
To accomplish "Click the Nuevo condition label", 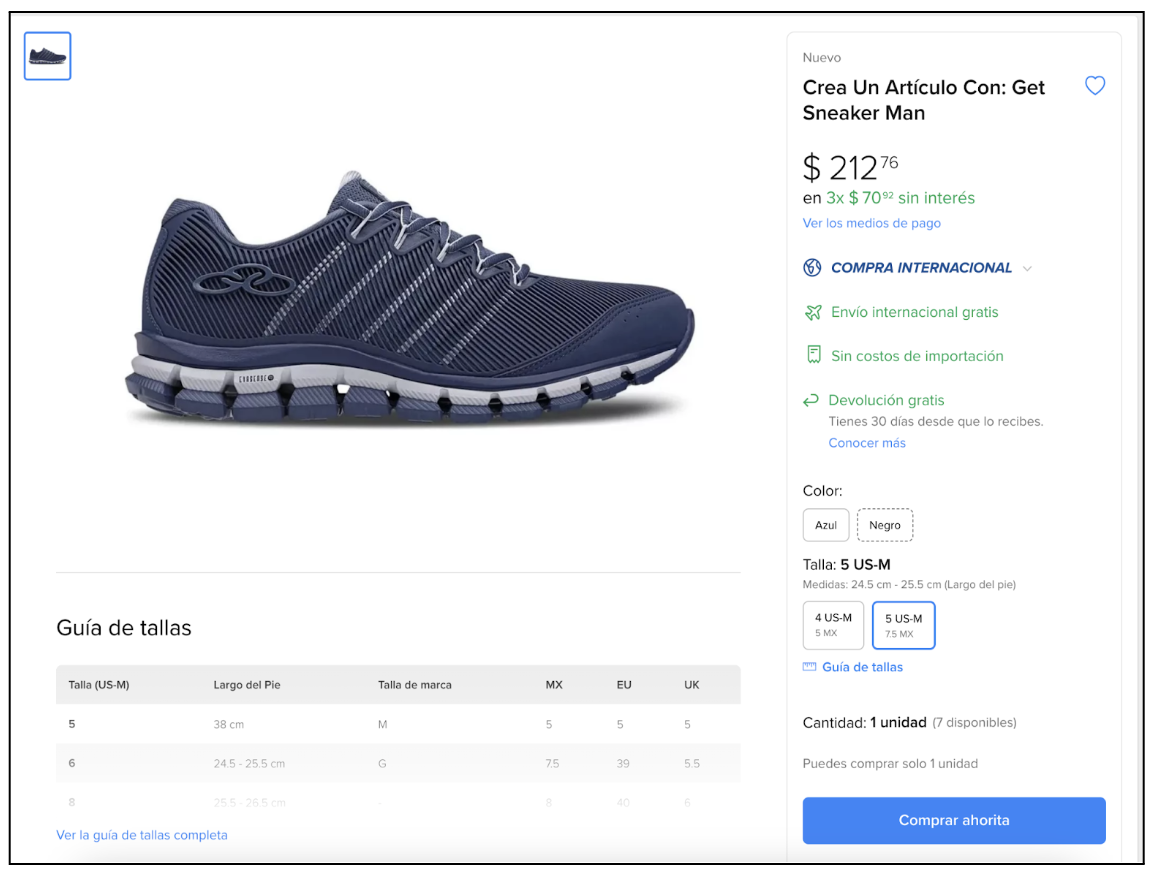I will pos(821,58).
